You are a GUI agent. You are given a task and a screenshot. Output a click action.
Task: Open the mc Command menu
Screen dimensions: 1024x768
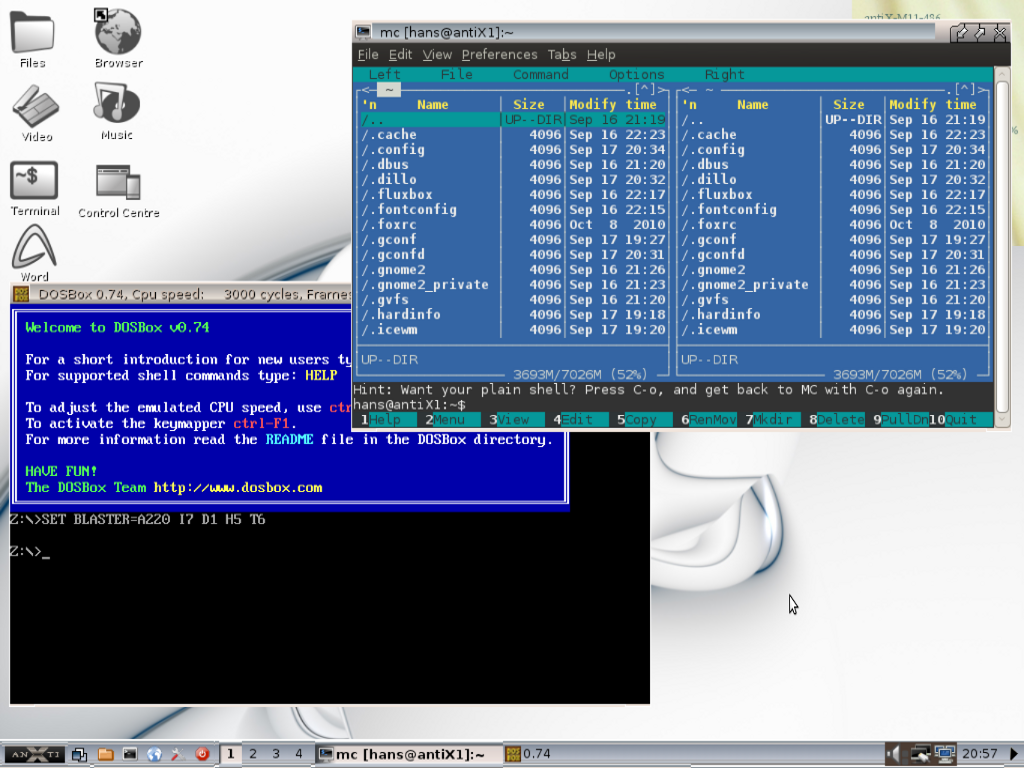click(x=541, y=74)
